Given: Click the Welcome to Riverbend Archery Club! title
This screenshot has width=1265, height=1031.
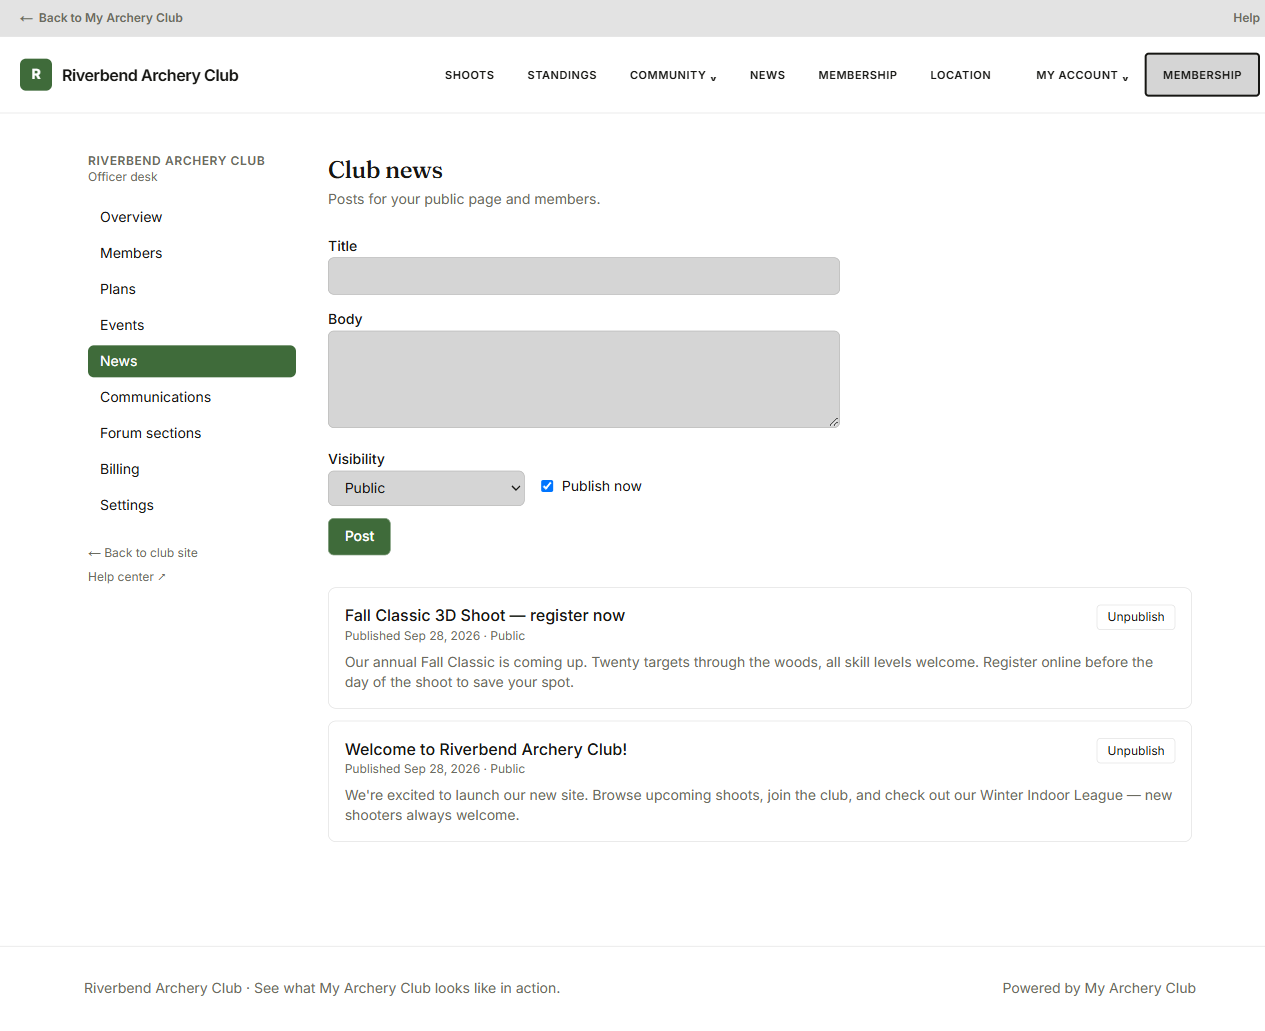Looking at the screenshot, I should coord(486,750).
